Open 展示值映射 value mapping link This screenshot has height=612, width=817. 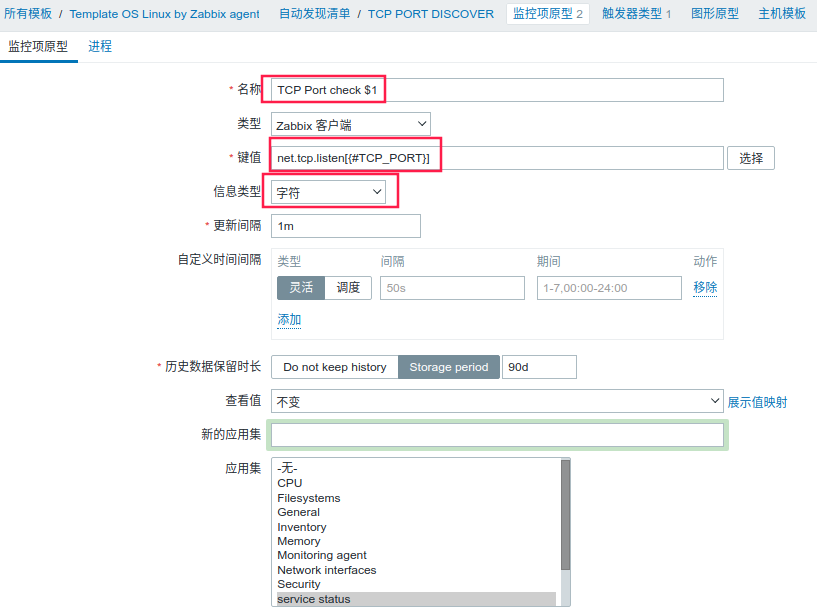click(x=759, y=401)
